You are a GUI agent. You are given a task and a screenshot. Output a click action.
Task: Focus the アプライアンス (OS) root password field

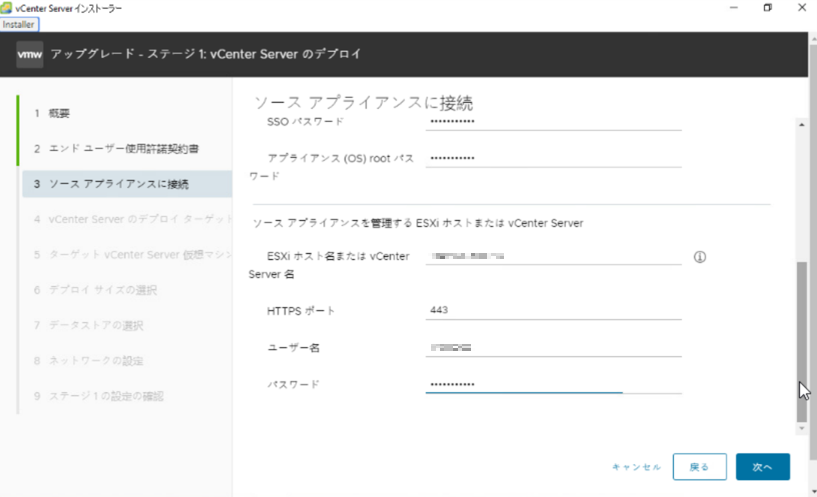tap(553, 158)
